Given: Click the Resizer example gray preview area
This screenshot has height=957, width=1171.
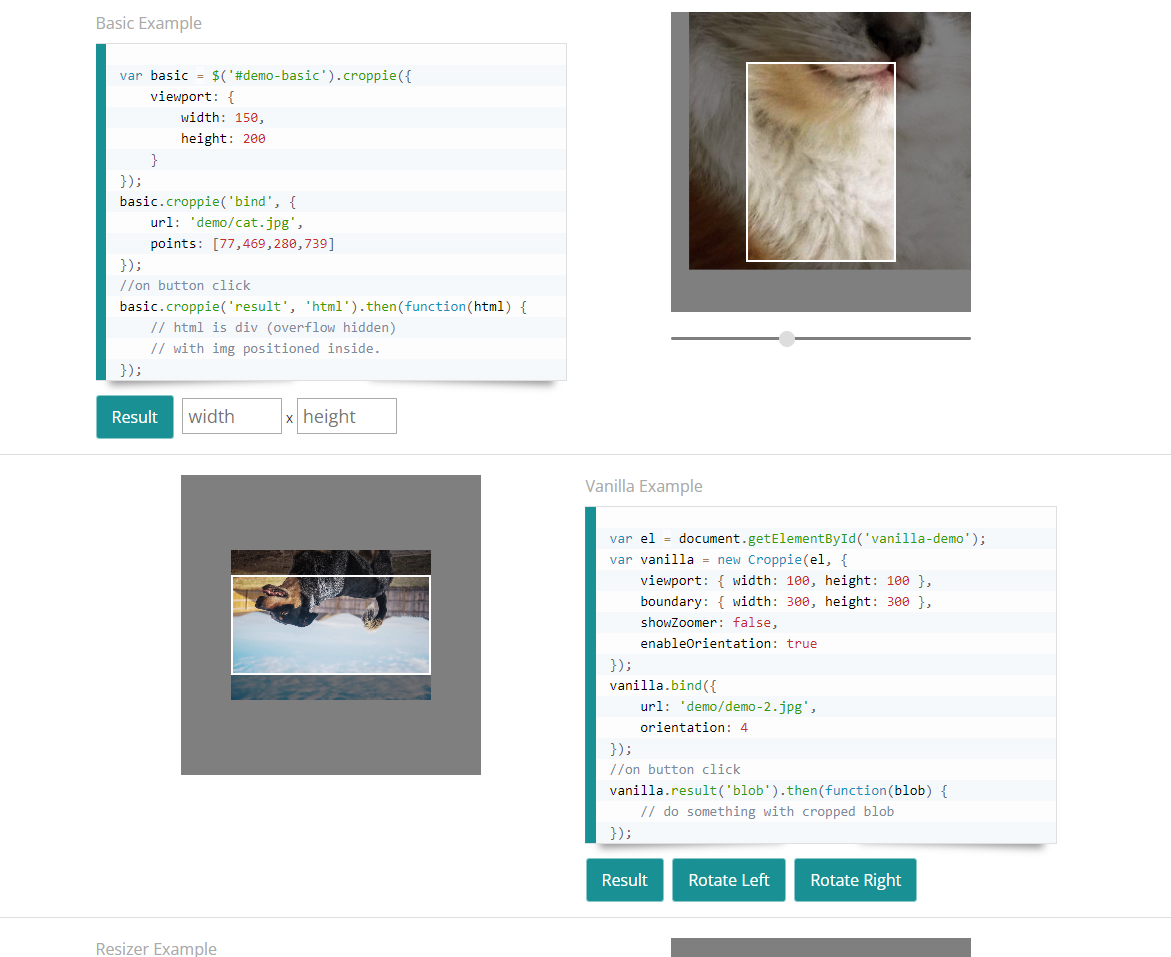Looking at the screenshot, I should (820, 947).
